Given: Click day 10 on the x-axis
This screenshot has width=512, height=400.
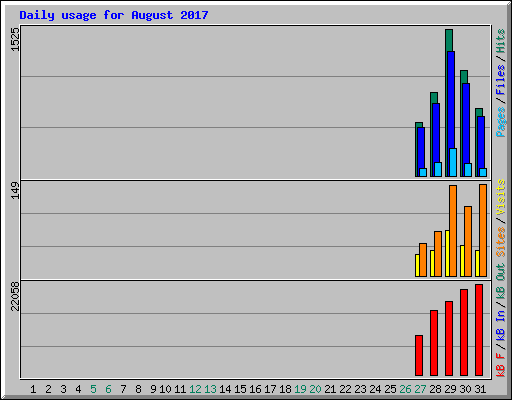Looking at the screenshot, I should [x=165, y=389].
